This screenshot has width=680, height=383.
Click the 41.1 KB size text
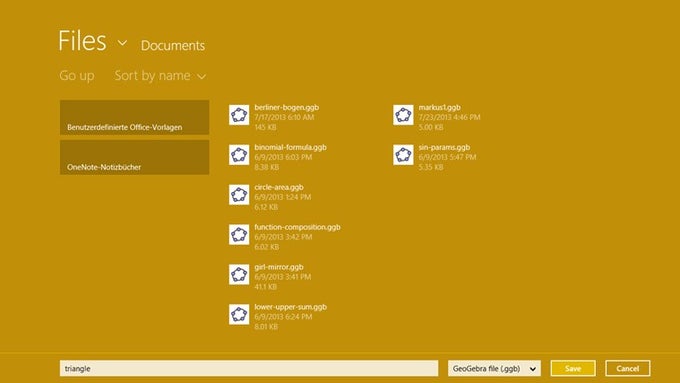click(x=265, y=287)
